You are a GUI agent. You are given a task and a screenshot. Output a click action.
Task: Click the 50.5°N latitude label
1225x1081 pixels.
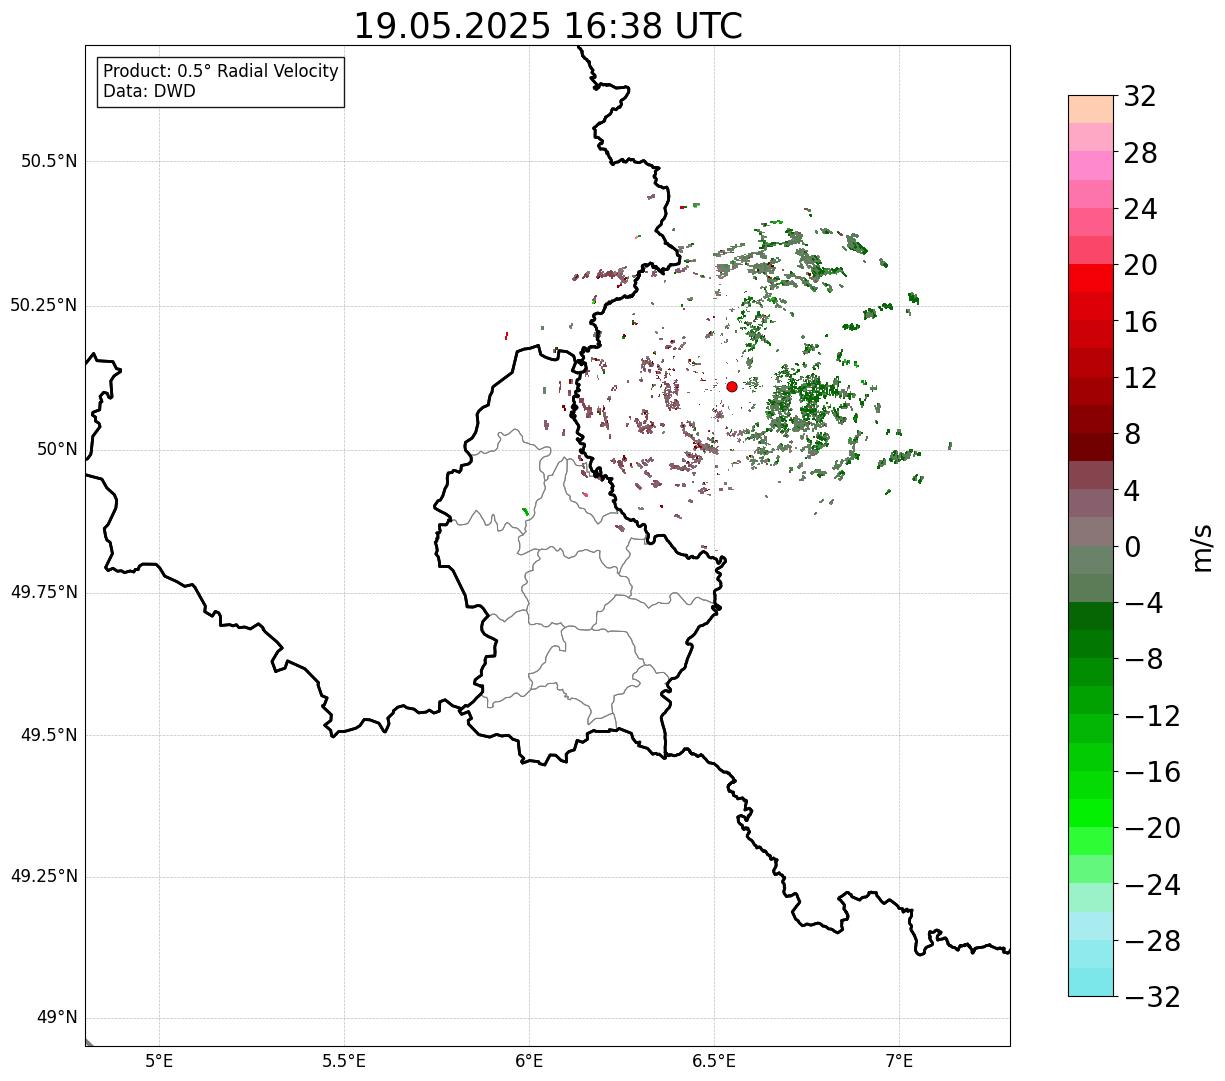(49, 161)
